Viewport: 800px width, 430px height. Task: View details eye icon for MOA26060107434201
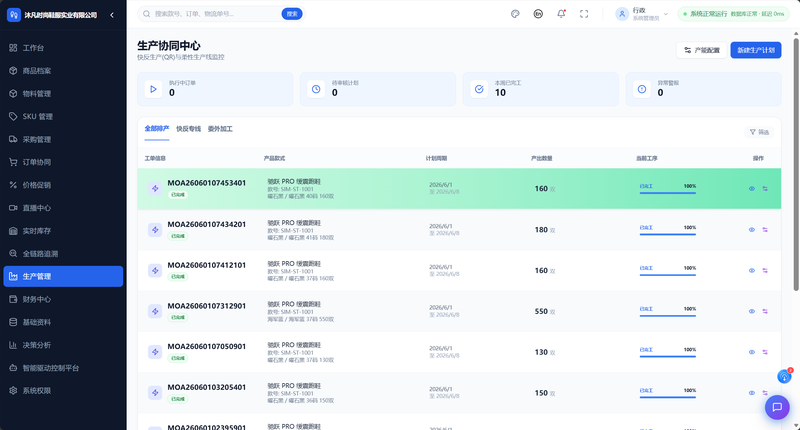coord(752,230)
